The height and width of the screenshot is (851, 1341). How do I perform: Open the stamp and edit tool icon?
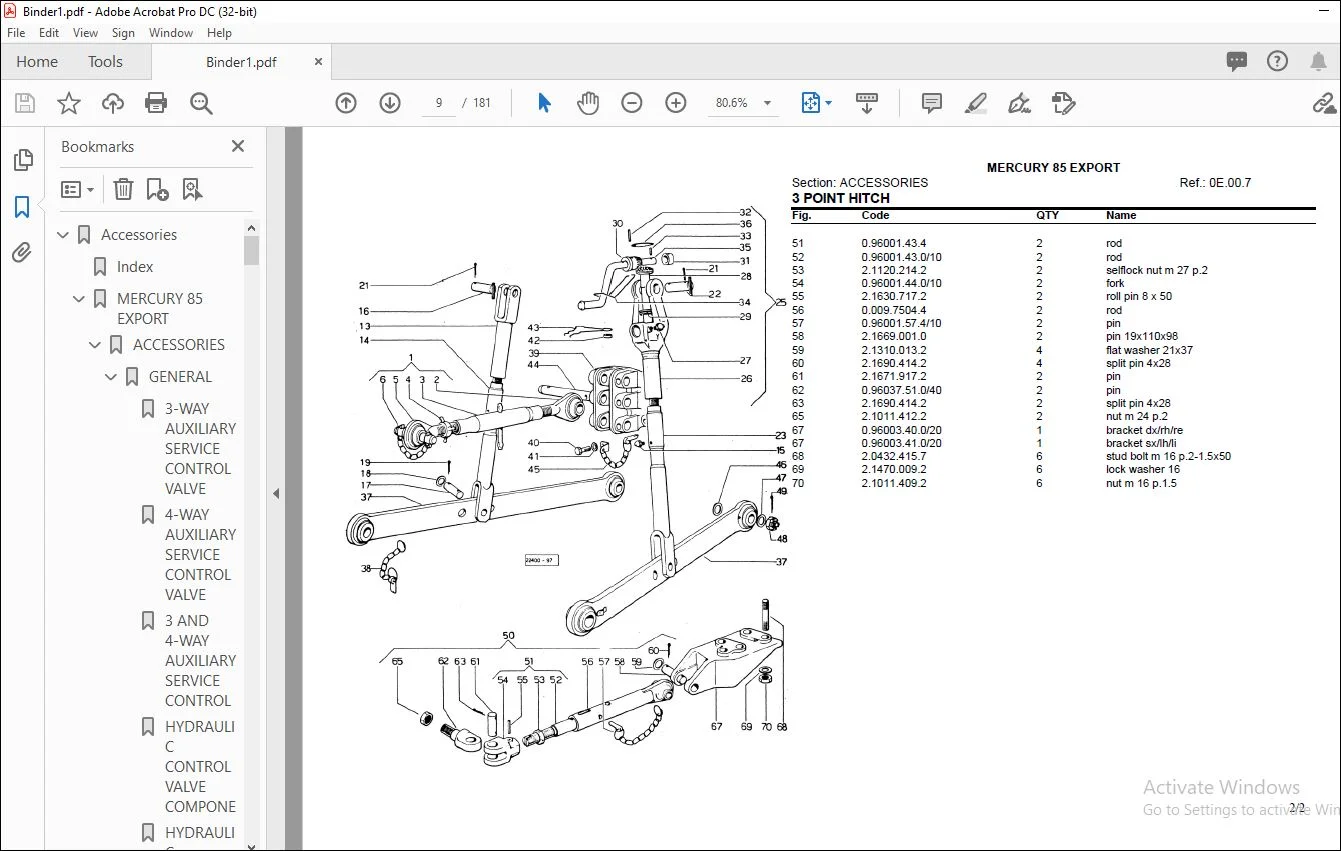1063,103
